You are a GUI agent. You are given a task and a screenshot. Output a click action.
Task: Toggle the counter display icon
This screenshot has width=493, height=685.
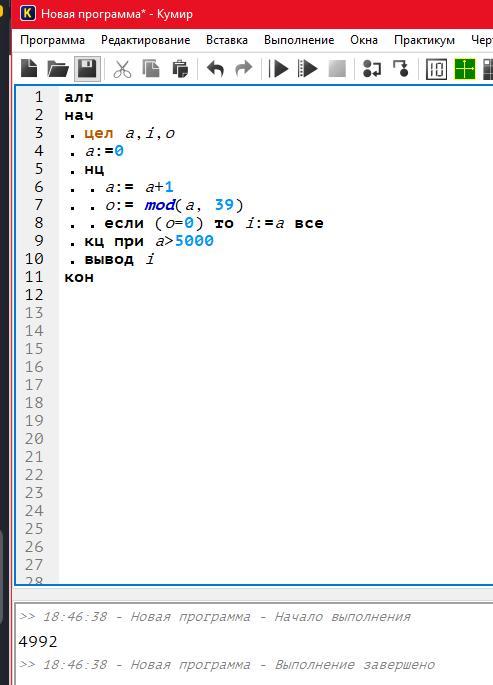[436, 69]
